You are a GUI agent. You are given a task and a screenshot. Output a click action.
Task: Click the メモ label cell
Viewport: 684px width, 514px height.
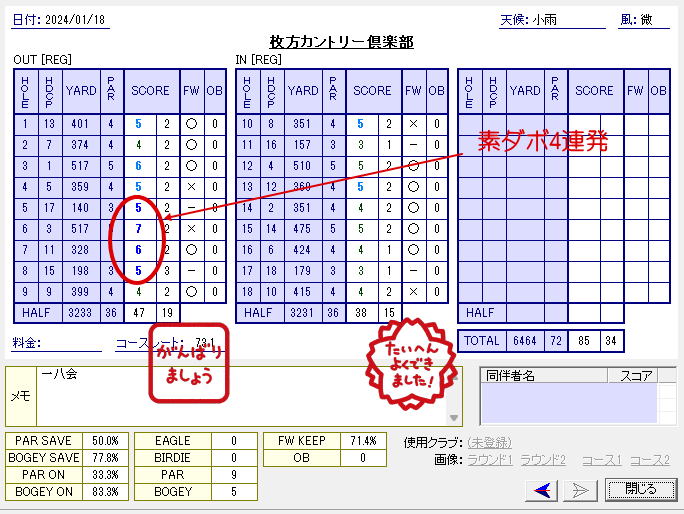pos(21,396)
